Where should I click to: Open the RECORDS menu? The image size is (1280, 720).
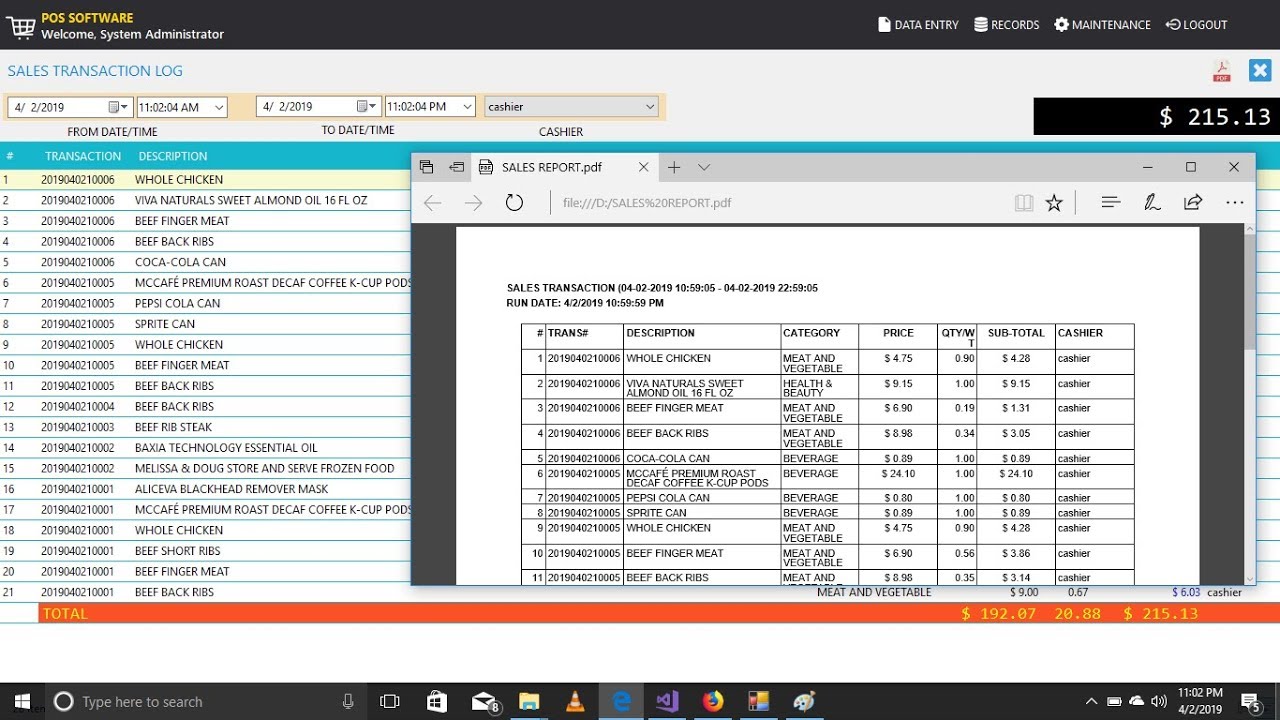click(x=1007, y=25)
